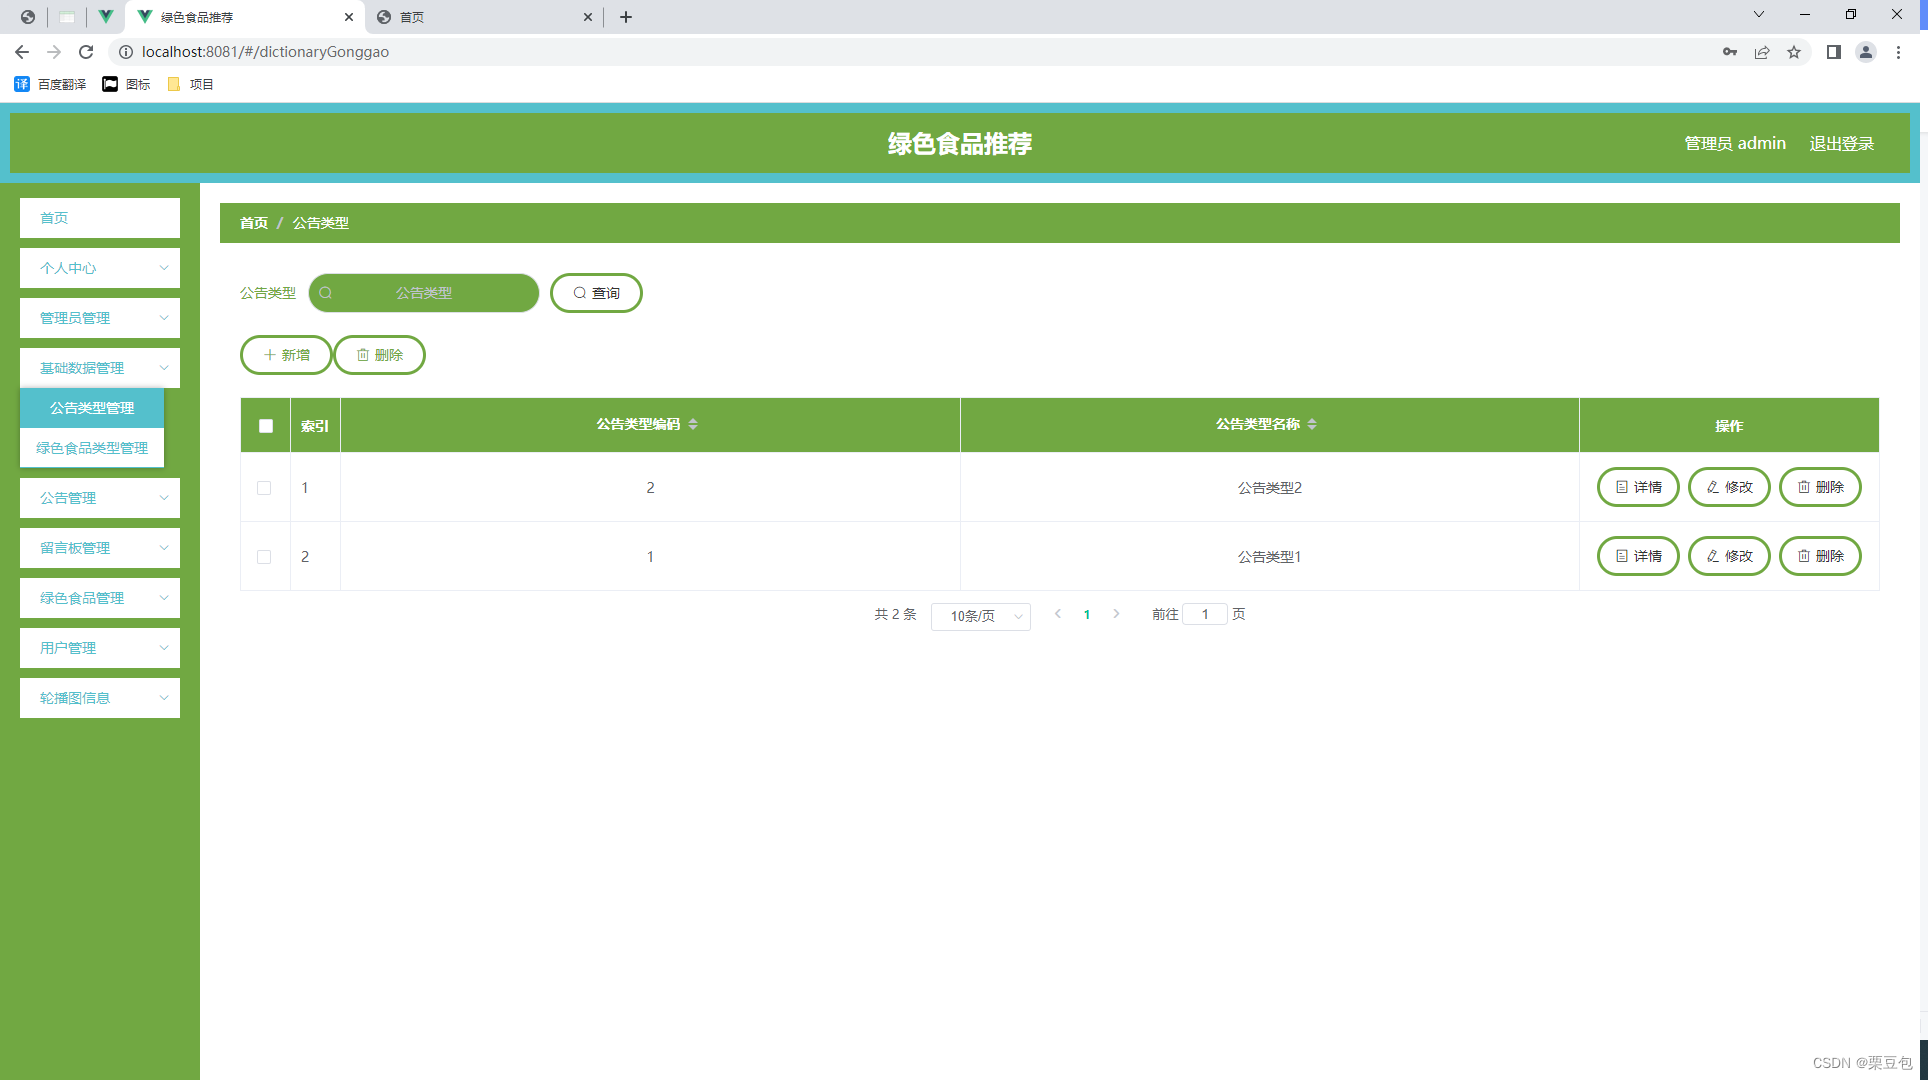This screenshot has width=1928, height=1080.
Task: Open the 百度翻译 bookmark
Action: click(x=51, y=84)
